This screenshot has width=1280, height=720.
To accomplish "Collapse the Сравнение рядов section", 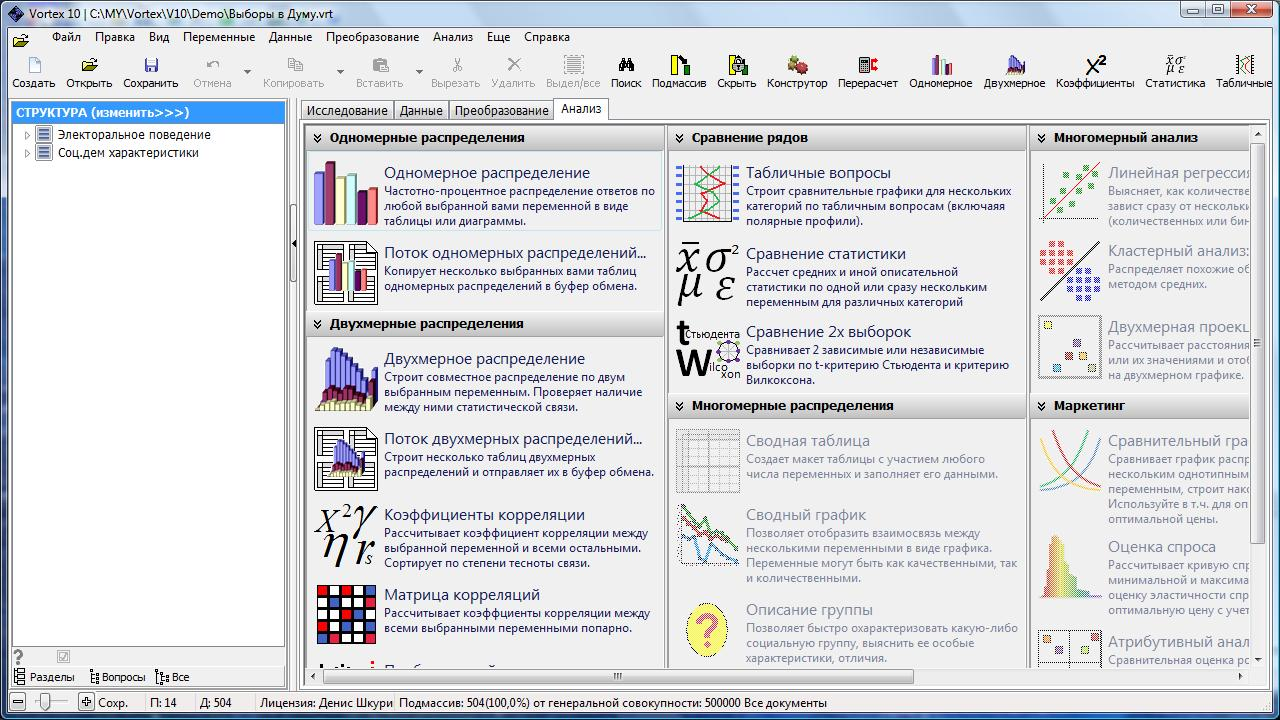I will [x=680, y=138].
